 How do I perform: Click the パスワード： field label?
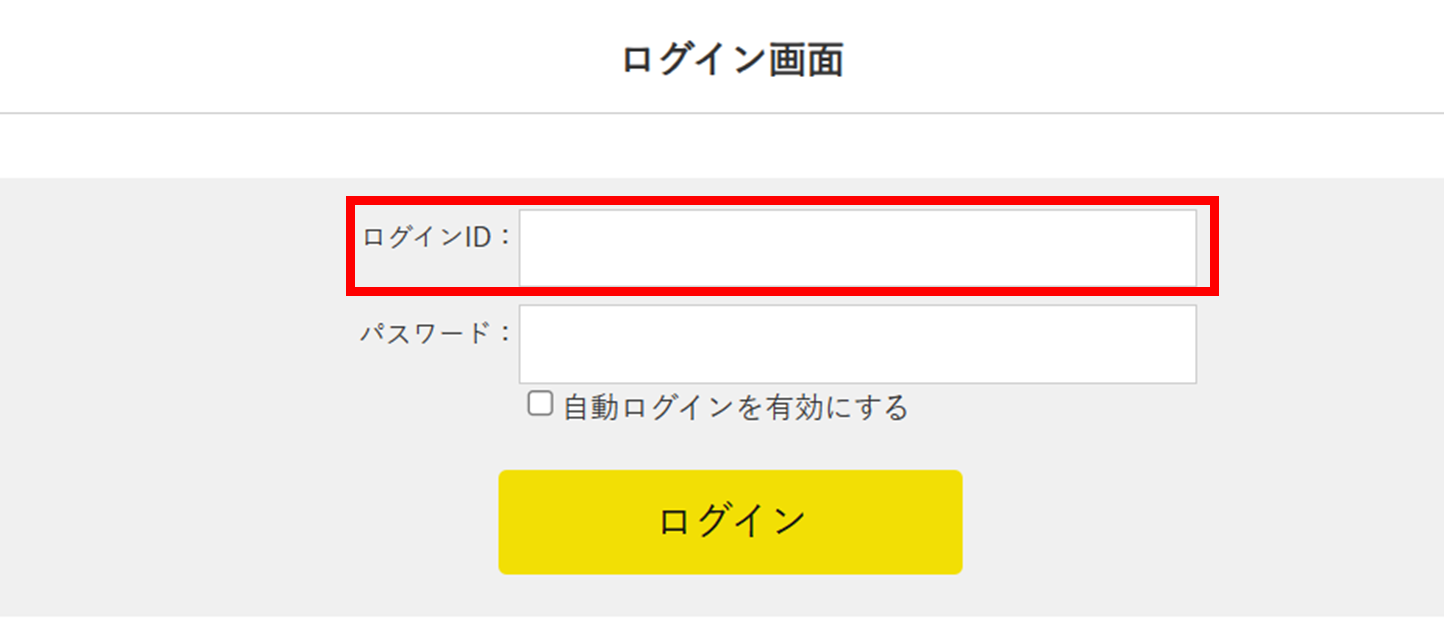[436, 334]
